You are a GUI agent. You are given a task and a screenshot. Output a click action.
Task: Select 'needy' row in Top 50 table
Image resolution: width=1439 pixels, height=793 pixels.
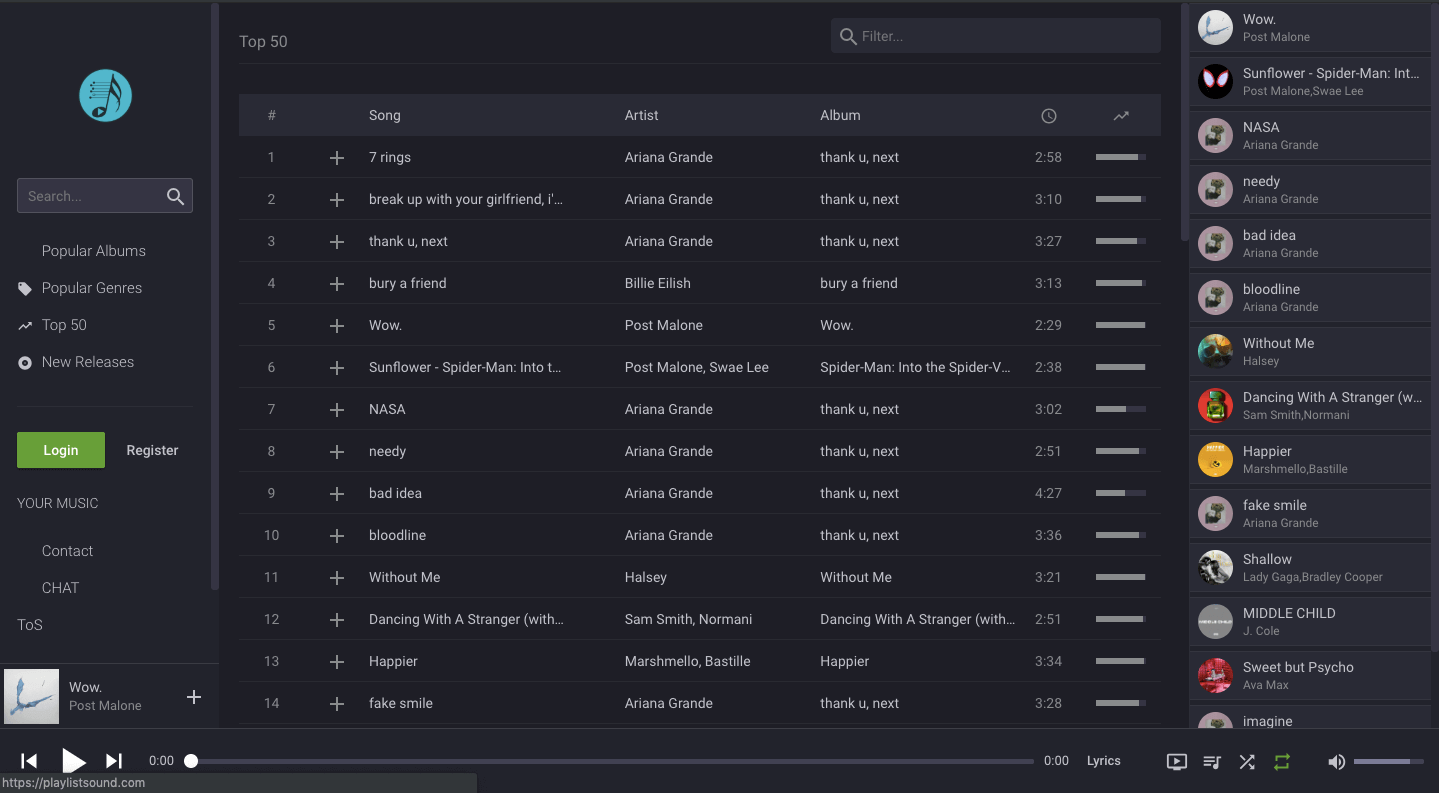[x=700, y=451]
